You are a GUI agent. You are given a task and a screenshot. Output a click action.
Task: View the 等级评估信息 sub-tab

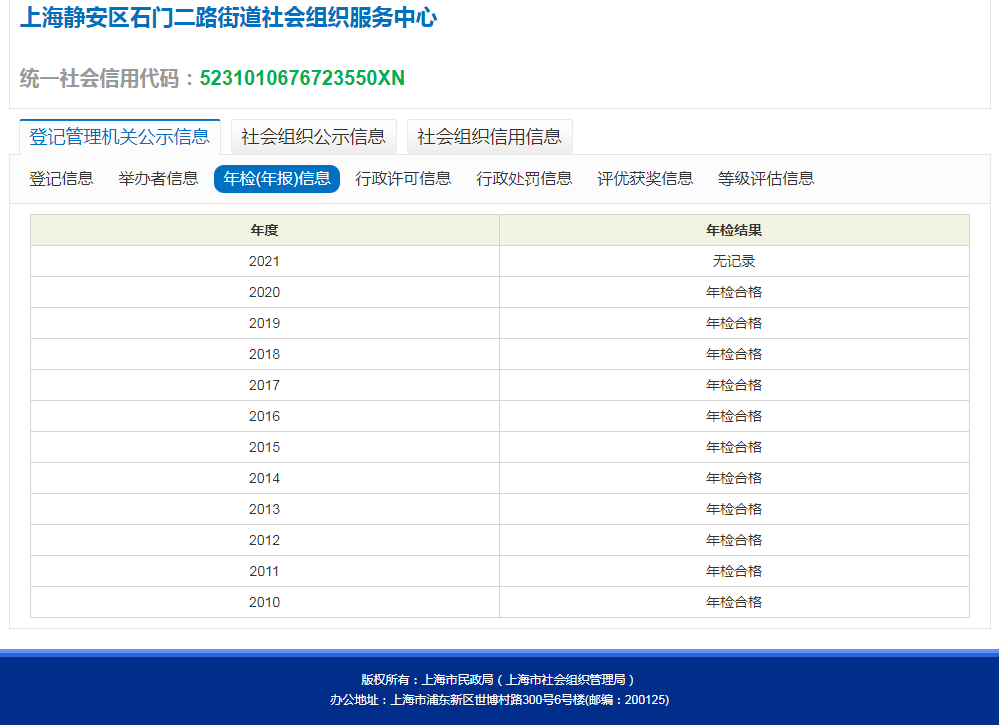(x=766, y=179)
